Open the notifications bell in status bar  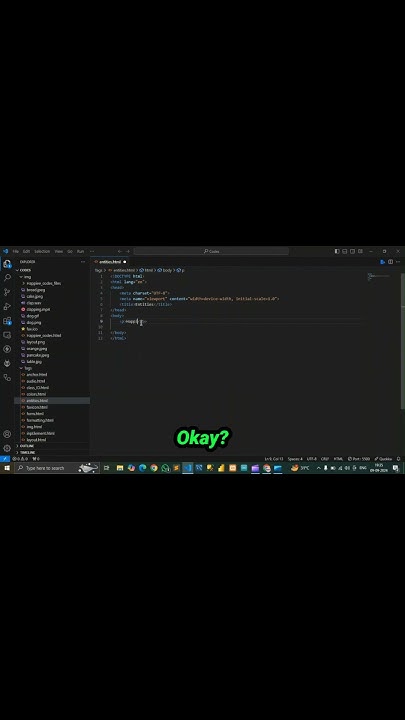(399, 459)
